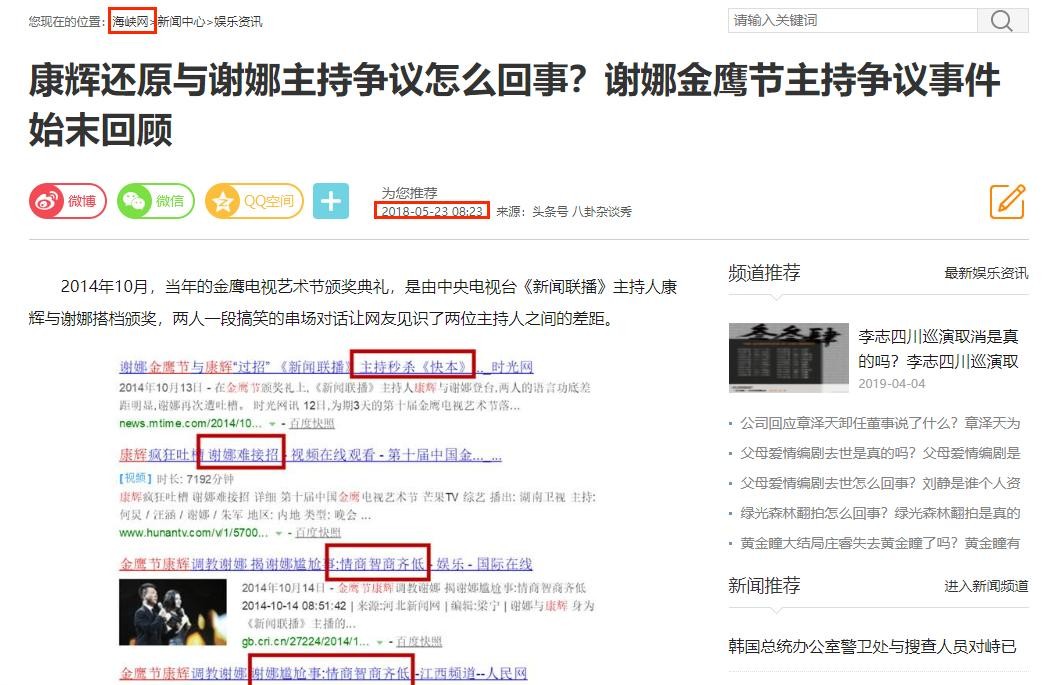Open 娱乐资讯 breadcrumb link
This screenshot has height=685, width=1044.
pos(238,21)
